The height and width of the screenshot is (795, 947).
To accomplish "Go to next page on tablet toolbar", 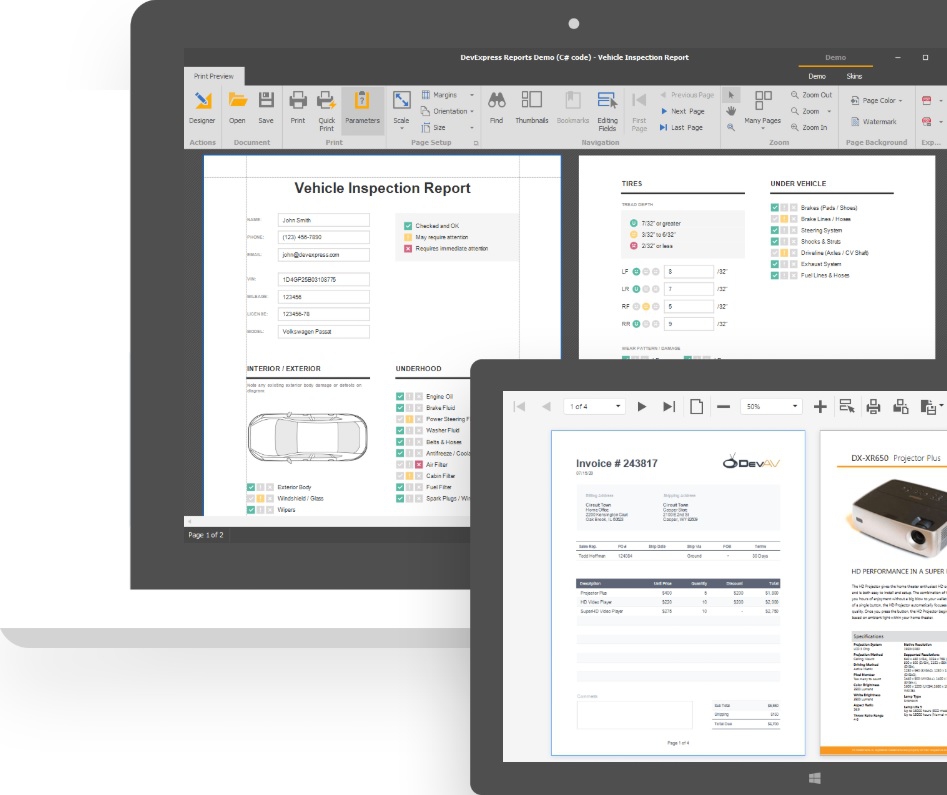I will coord(642,407).
